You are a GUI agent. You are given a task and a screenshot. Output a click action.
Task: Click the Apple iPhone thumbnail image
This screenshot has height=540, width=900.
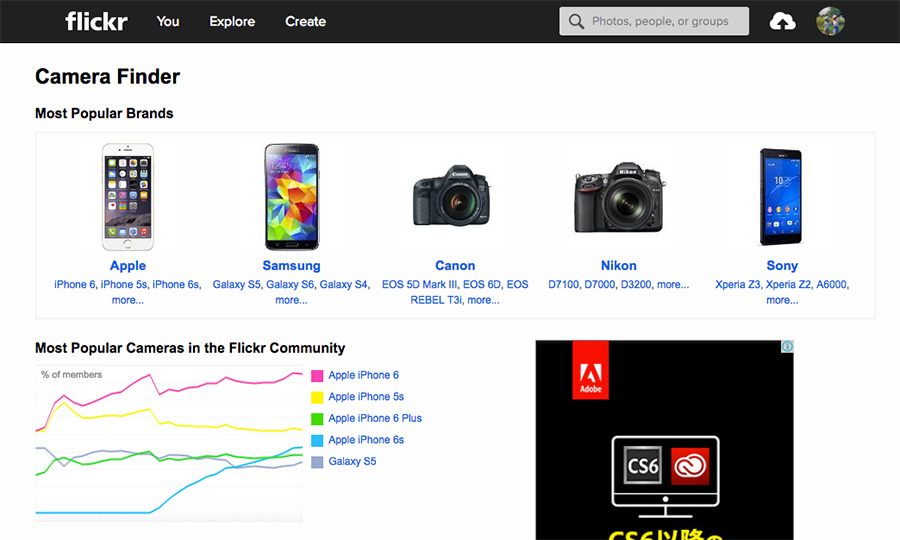click(x=127, y=197)
